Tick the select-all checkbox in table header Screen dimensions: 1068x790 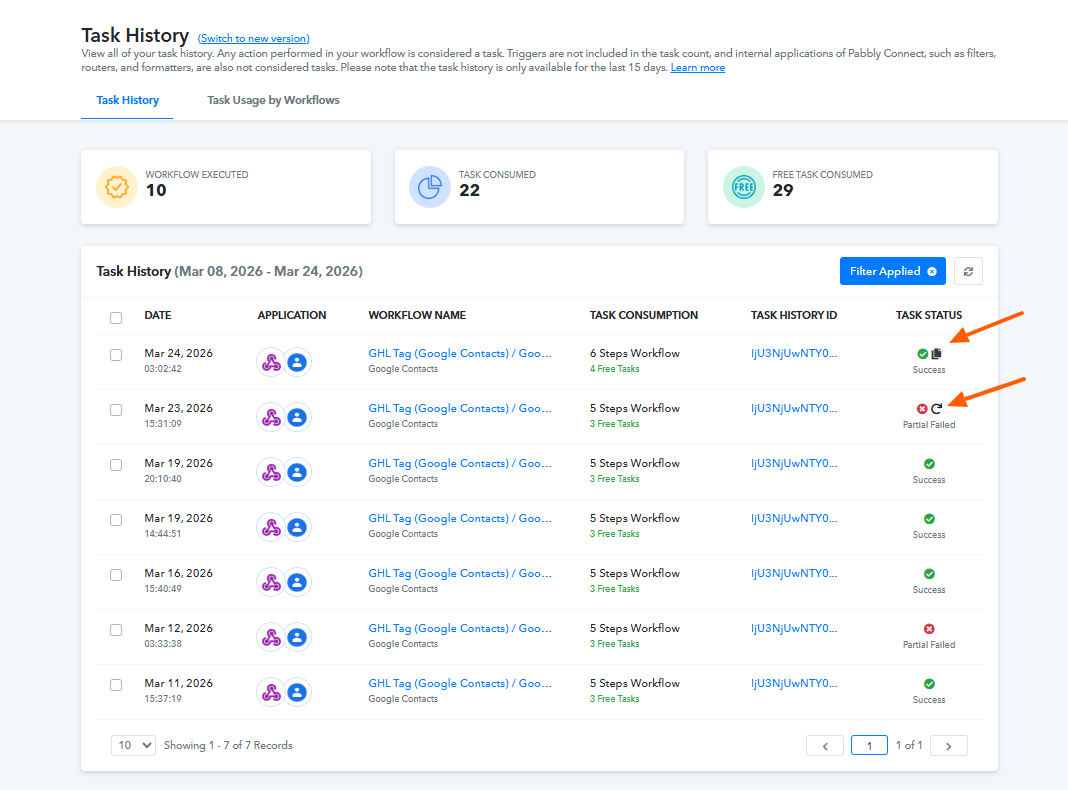[116, 317]
